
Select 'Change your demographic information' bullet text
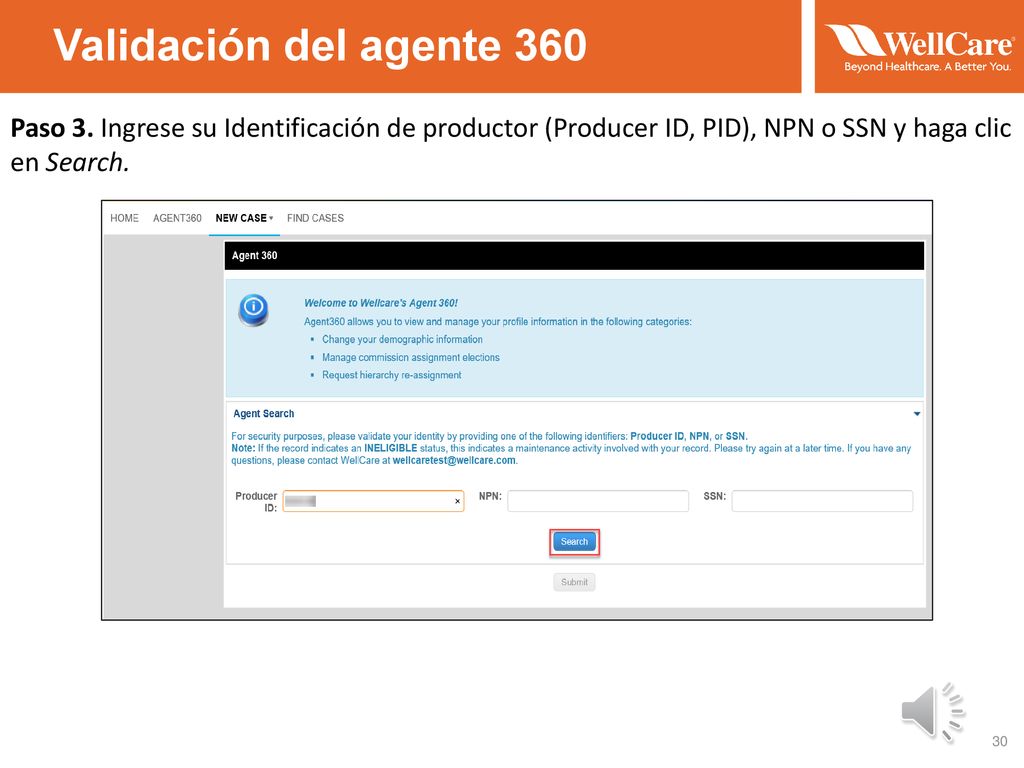click(402, 340)
